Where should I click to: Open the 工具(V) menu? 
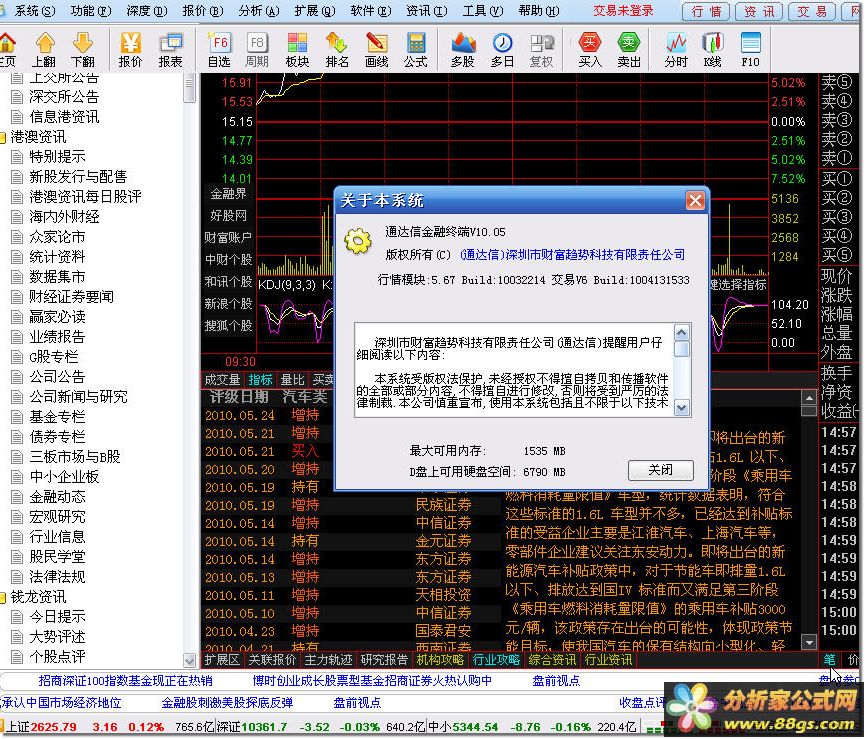482,10
